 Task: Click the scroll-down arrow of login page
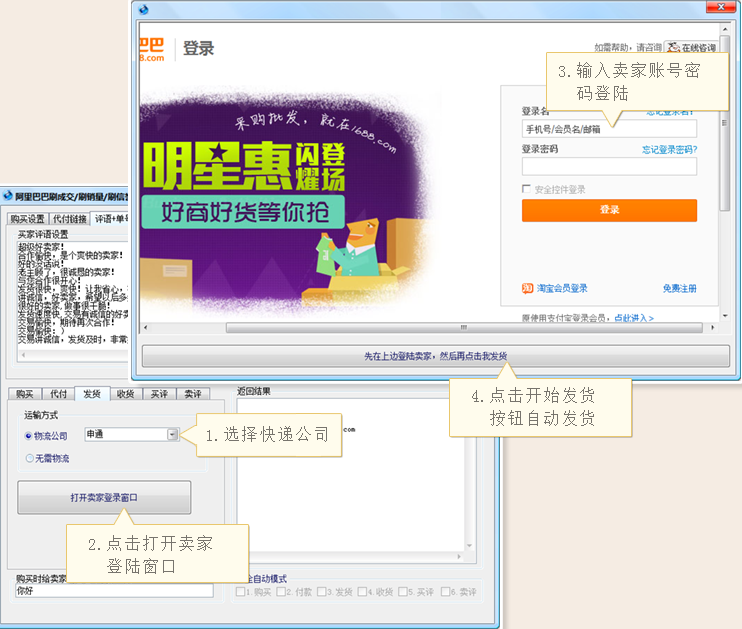coord(725,316)
